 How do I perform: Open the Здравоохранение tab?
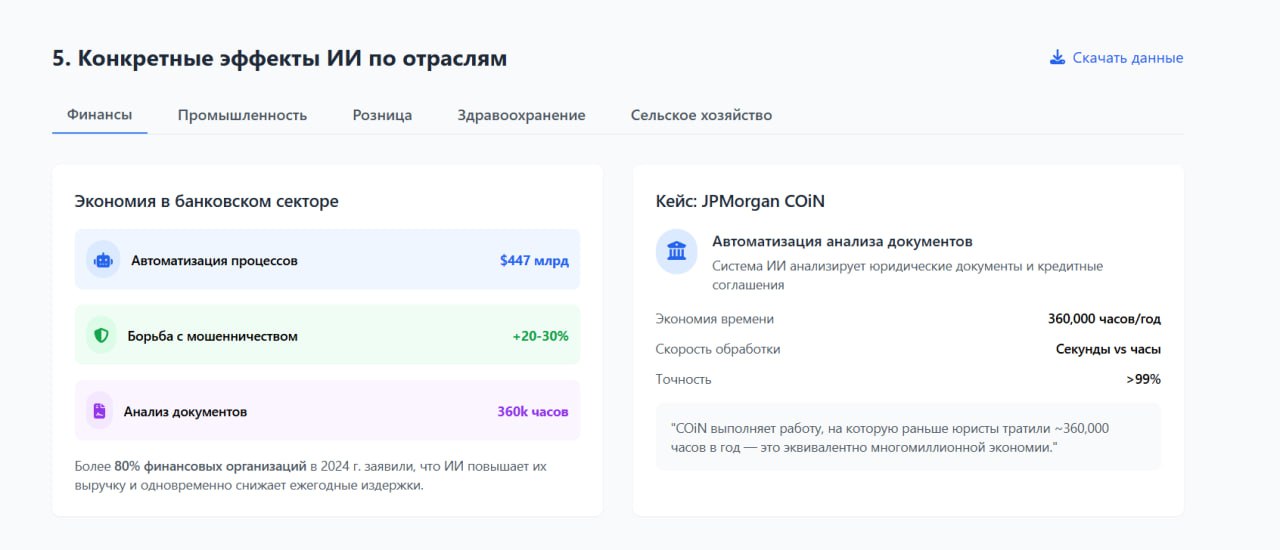click(521, 115)
